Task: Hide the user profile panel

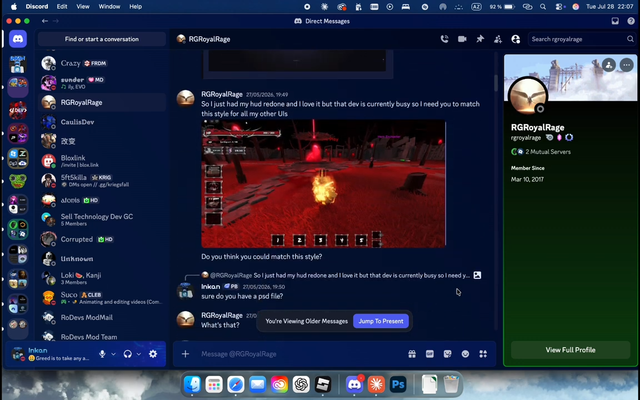Action: click(516, 39)
